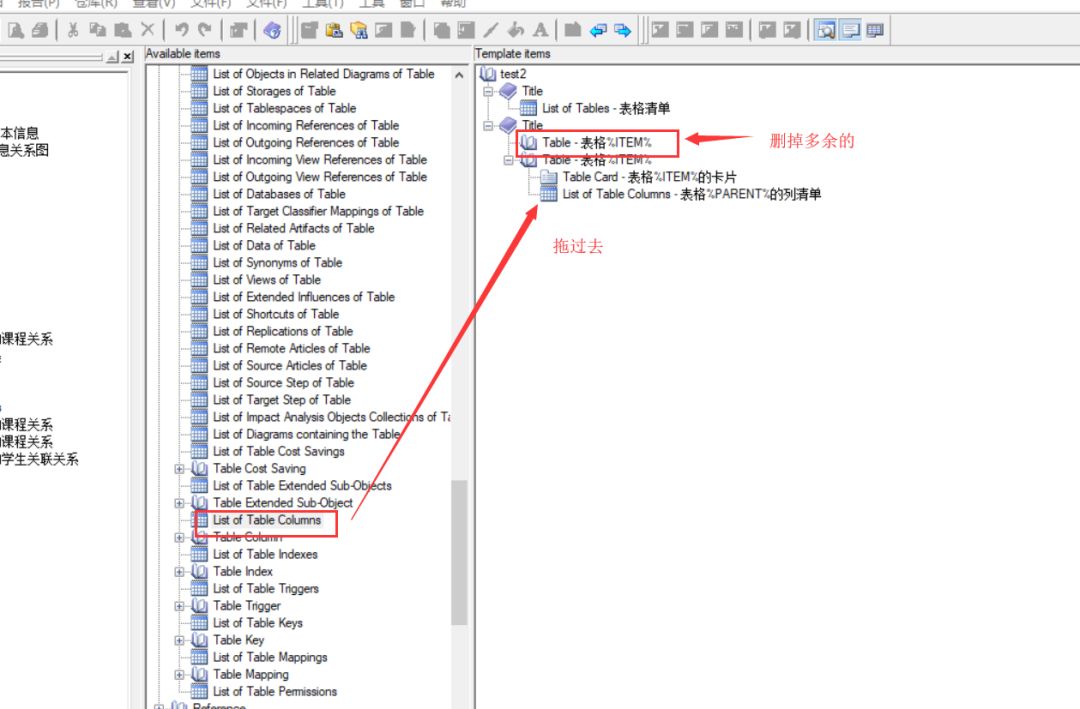Select 'List of Outgoing References of Table'
The width and height of the screenshot is (1080, 709).
306,143
